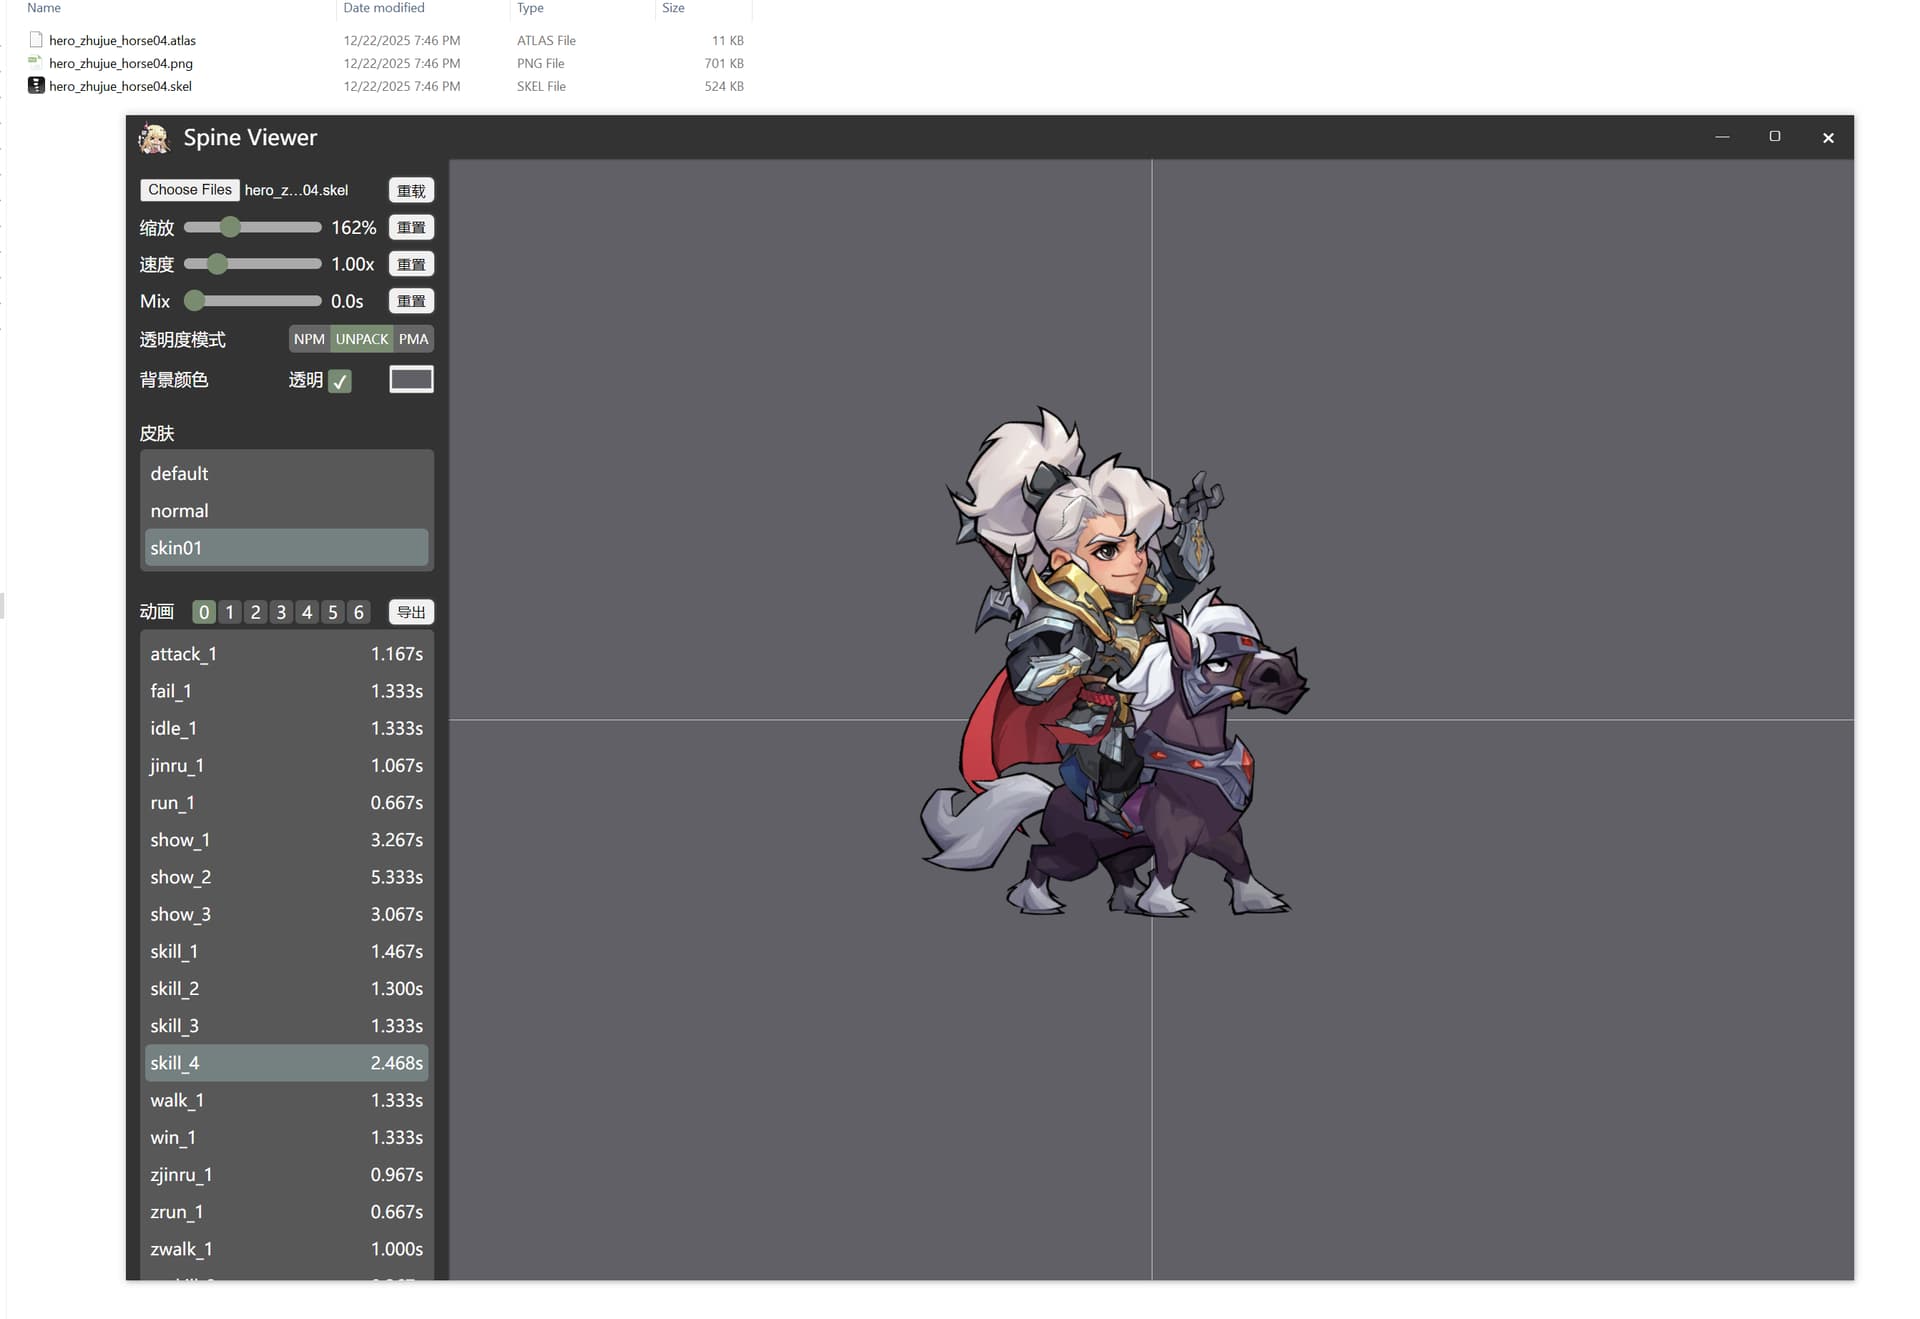Click the export button beside the tracks

411,612
